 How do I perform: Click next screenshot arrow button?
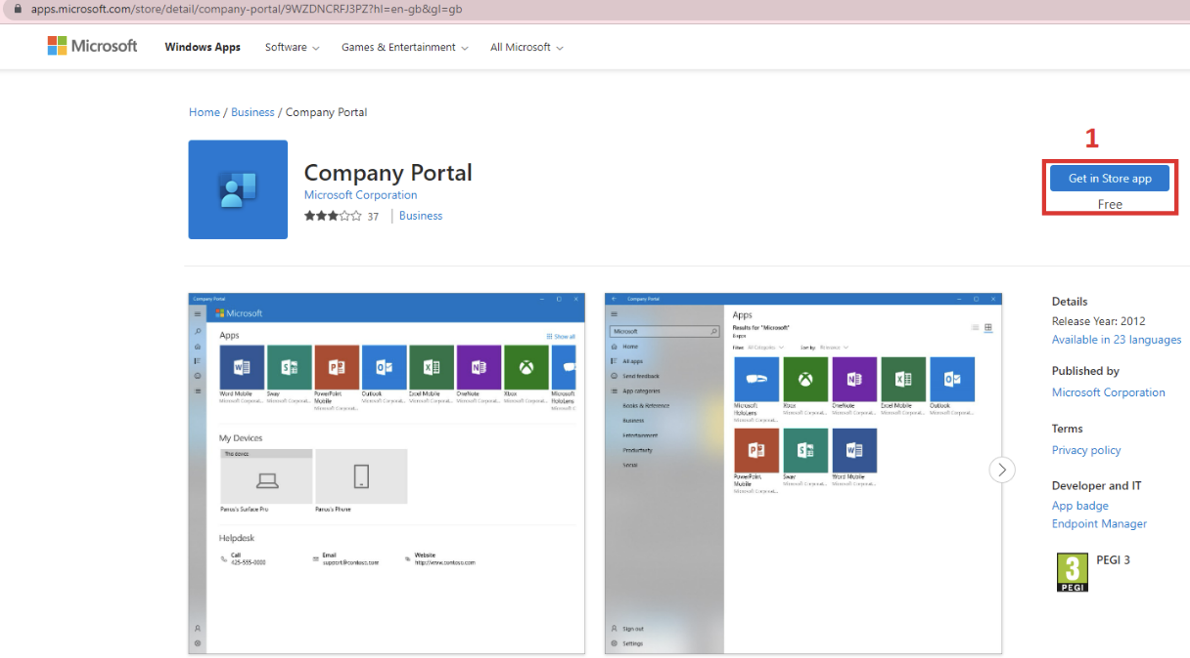pyautogui.click(x=1002, y=470)
